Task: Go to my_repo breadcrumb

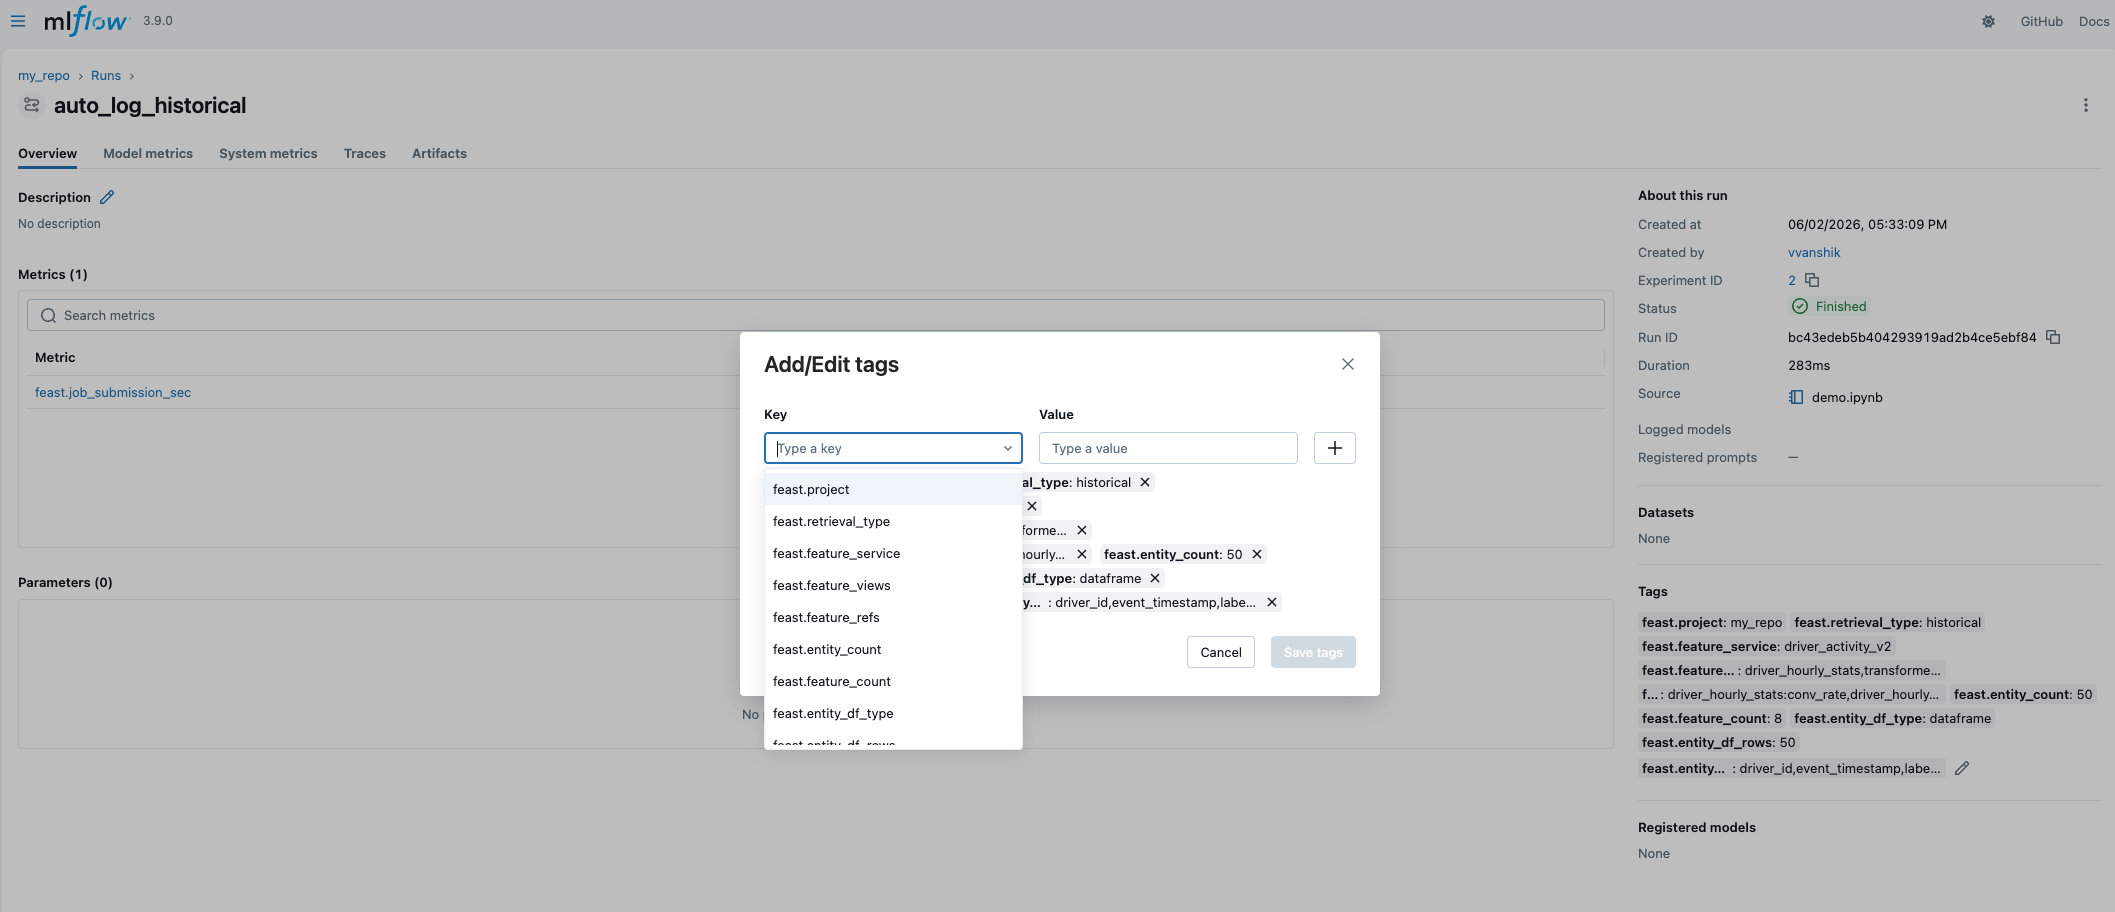Action: [44, 76]
